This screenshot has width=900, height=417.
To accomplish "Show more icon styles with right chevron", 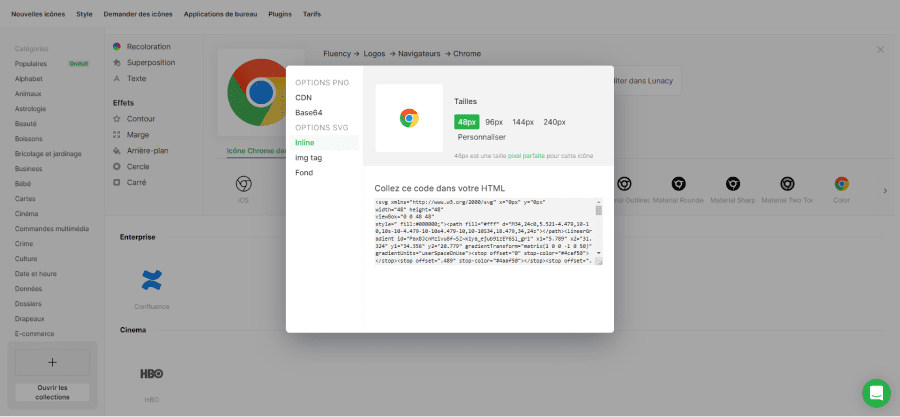I will pos(885,190).
